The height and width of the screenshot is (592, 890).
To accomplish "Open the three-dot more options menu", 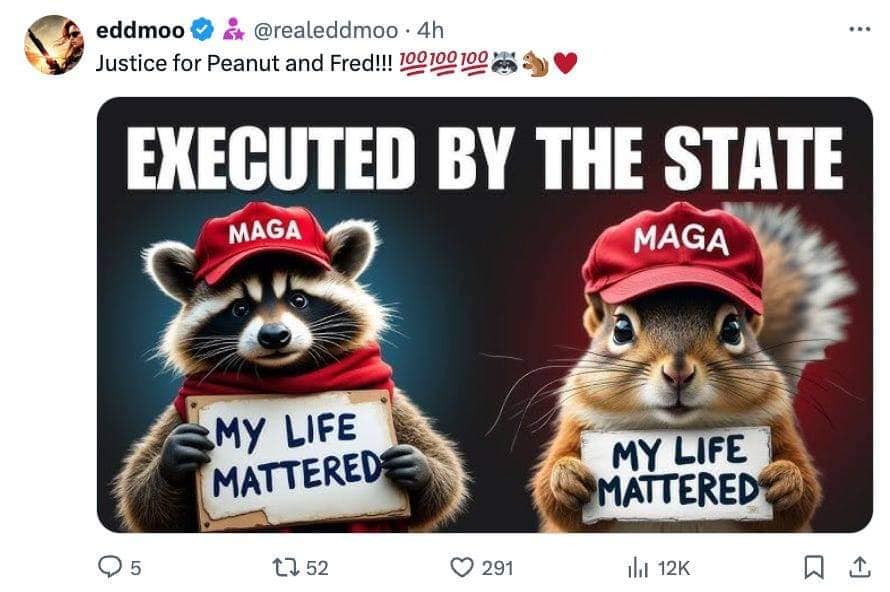I will pos(858,29).
